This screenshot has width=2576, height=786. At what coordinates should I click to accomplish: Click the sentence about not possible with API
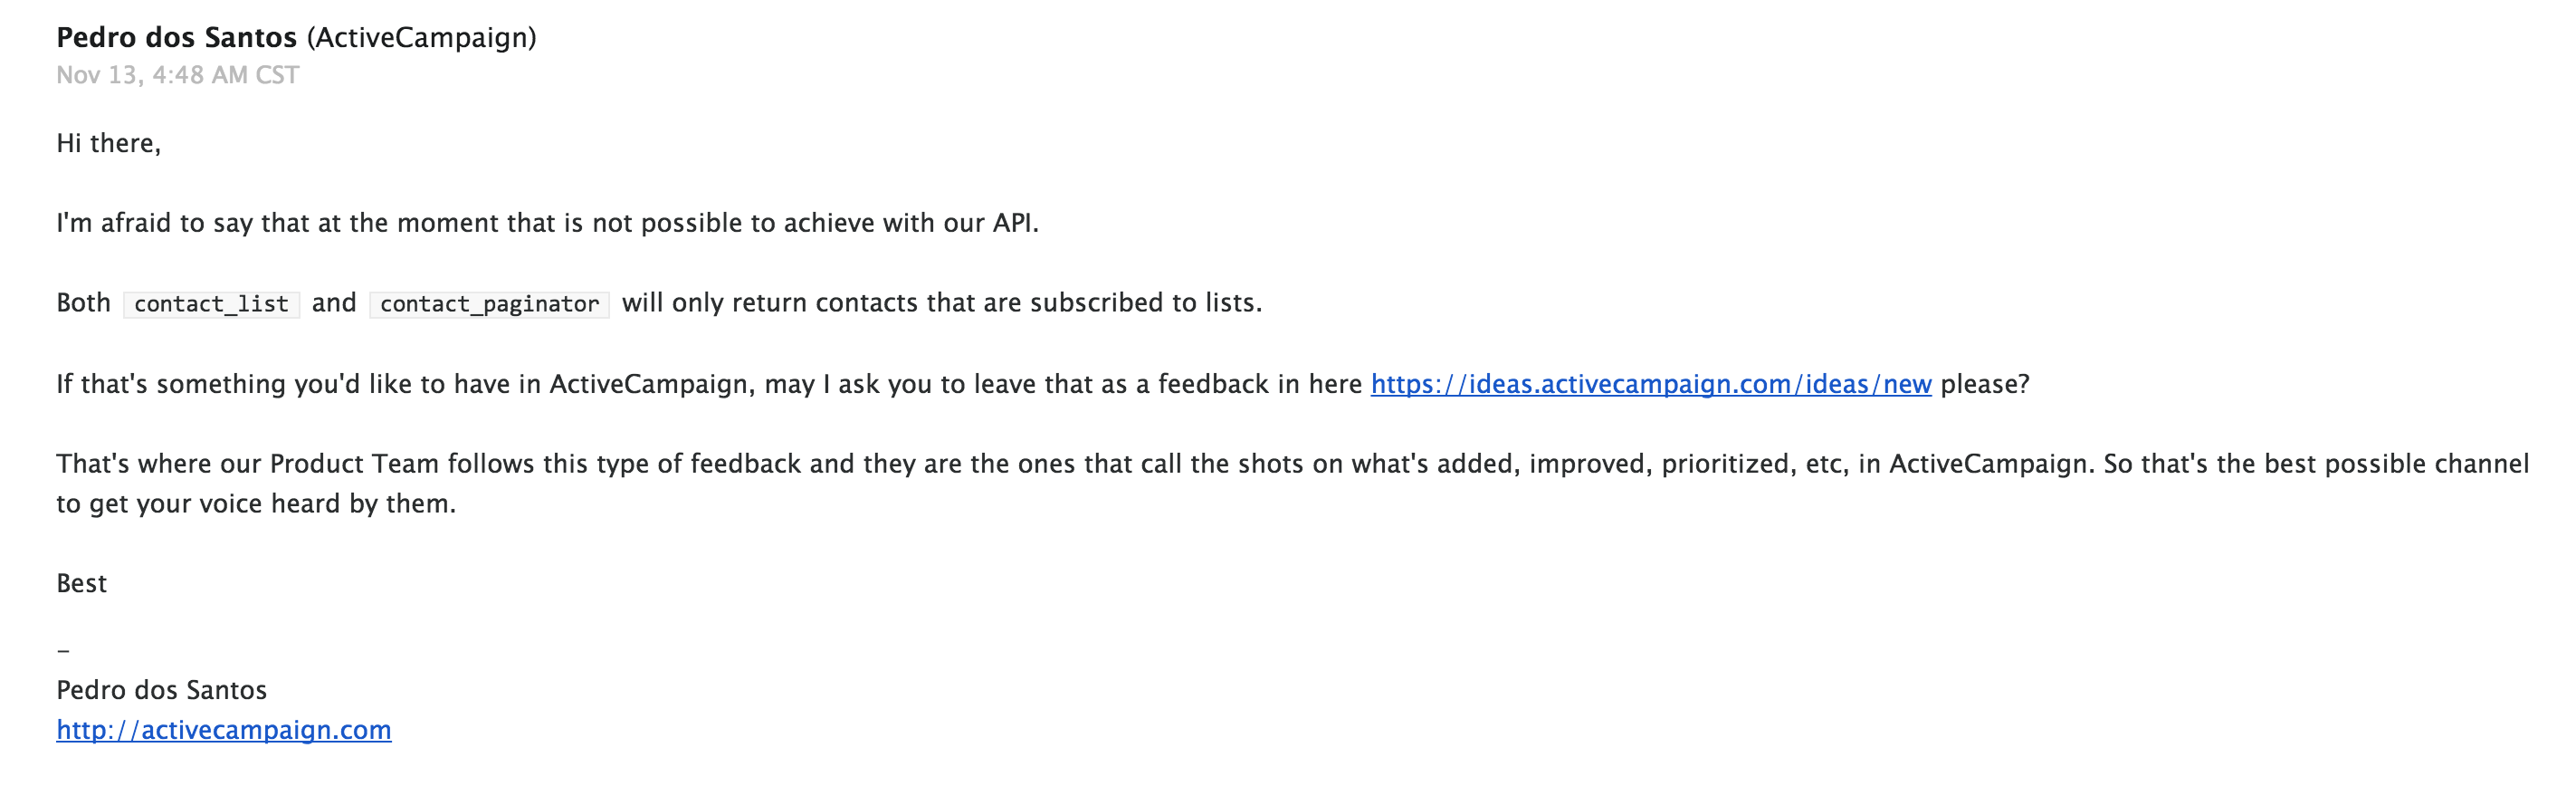(548, 223)
